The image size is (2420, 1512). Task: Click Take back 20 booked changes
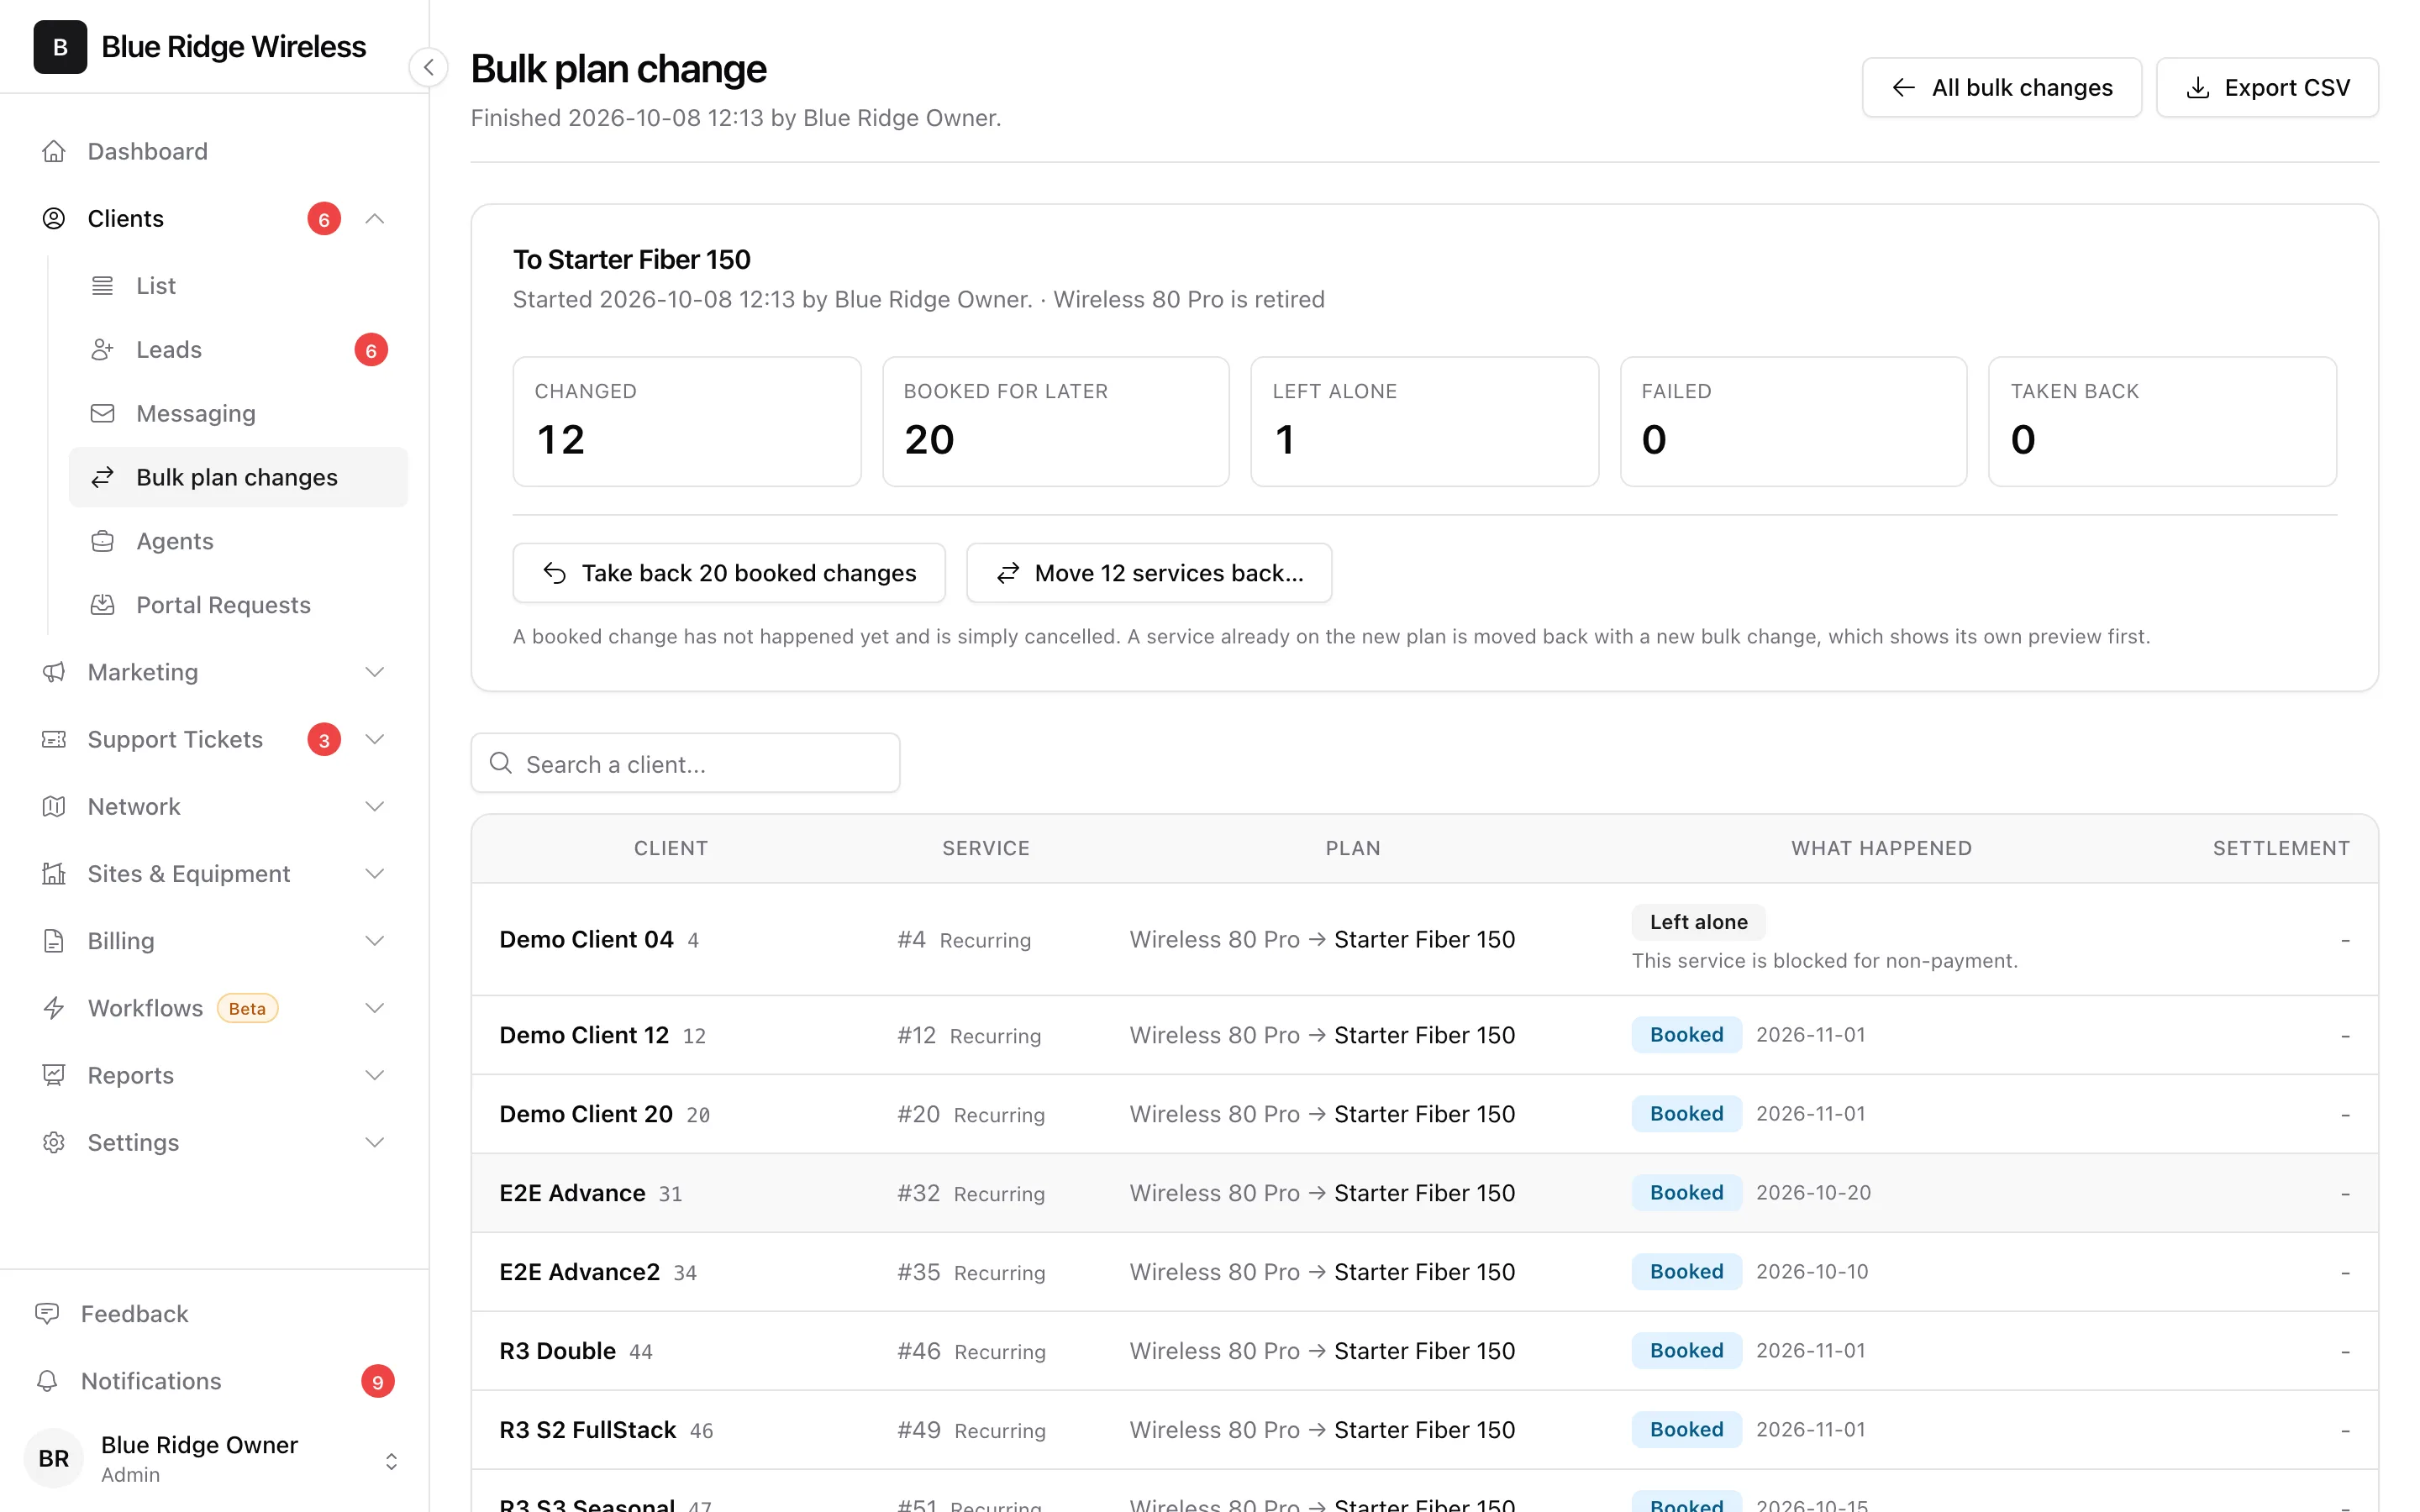[x=729, y=573]
